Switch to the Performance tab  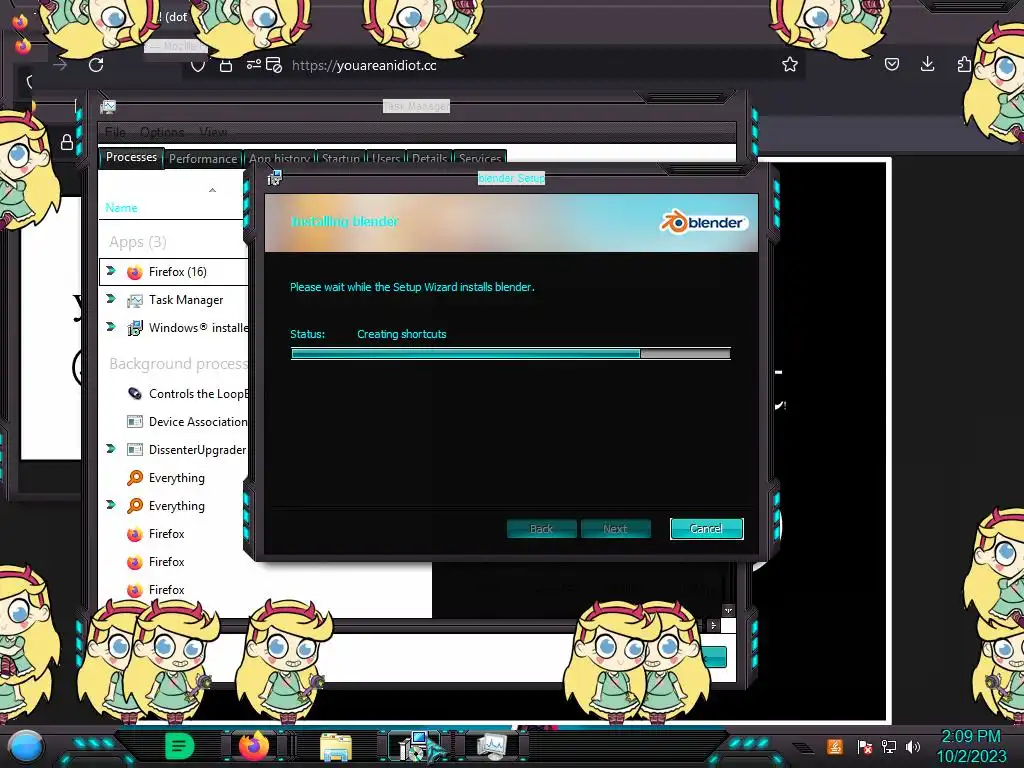coord(203,159)
